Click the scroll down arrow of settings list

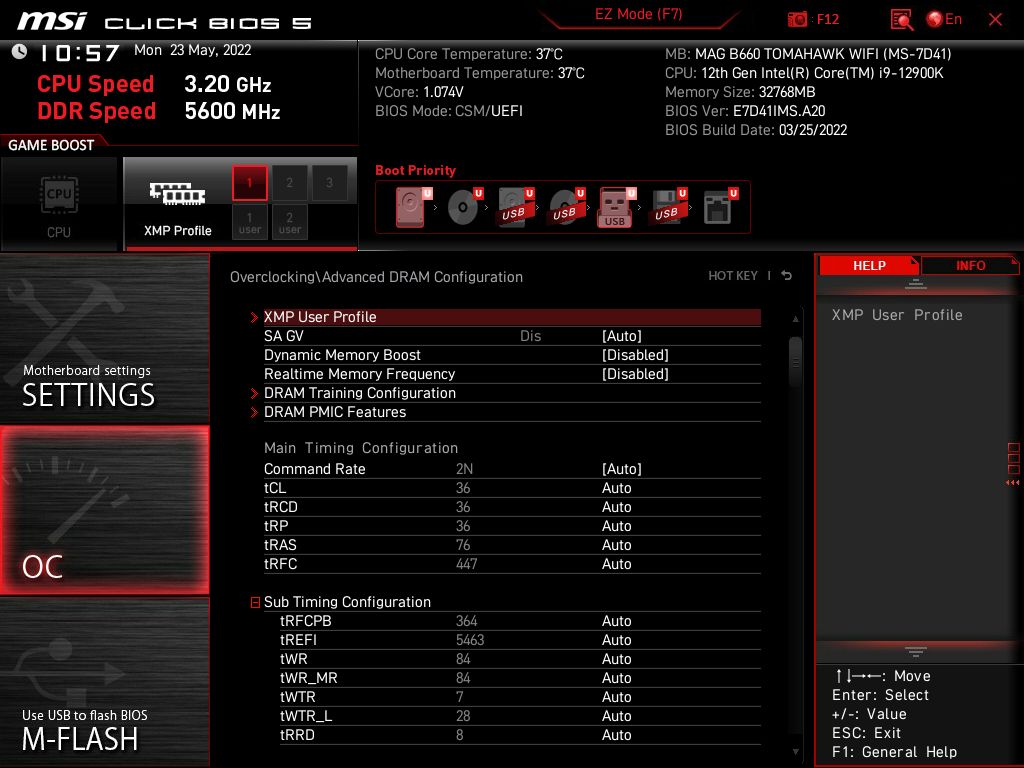click(x=795, y=752)
